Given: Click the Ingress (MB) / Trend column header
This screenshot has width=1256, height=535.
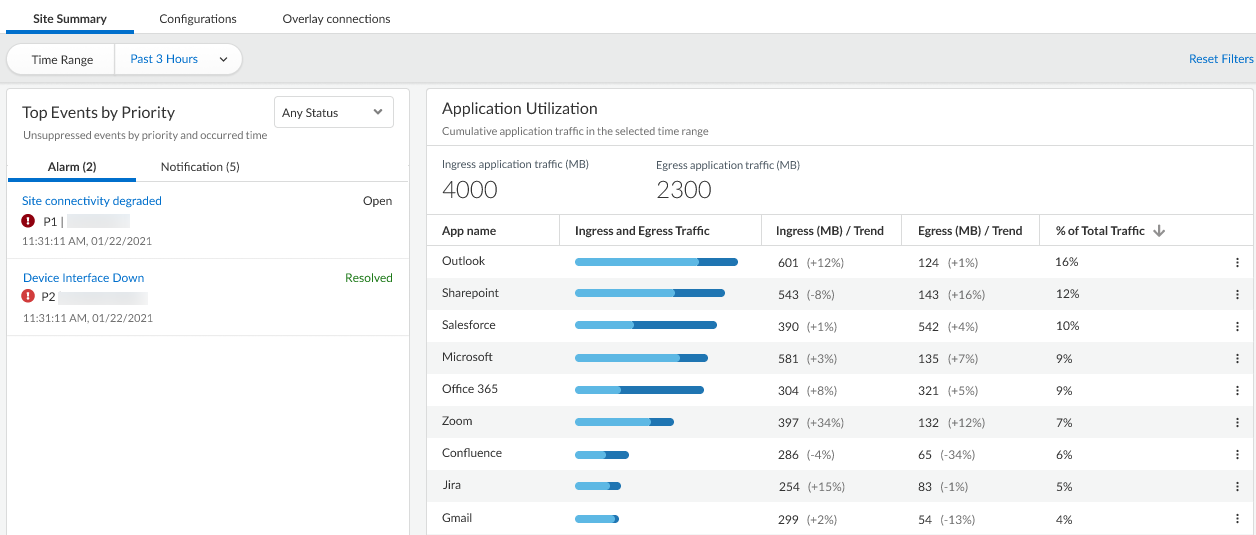Looking at the screenshot, I should click(829, 231).
